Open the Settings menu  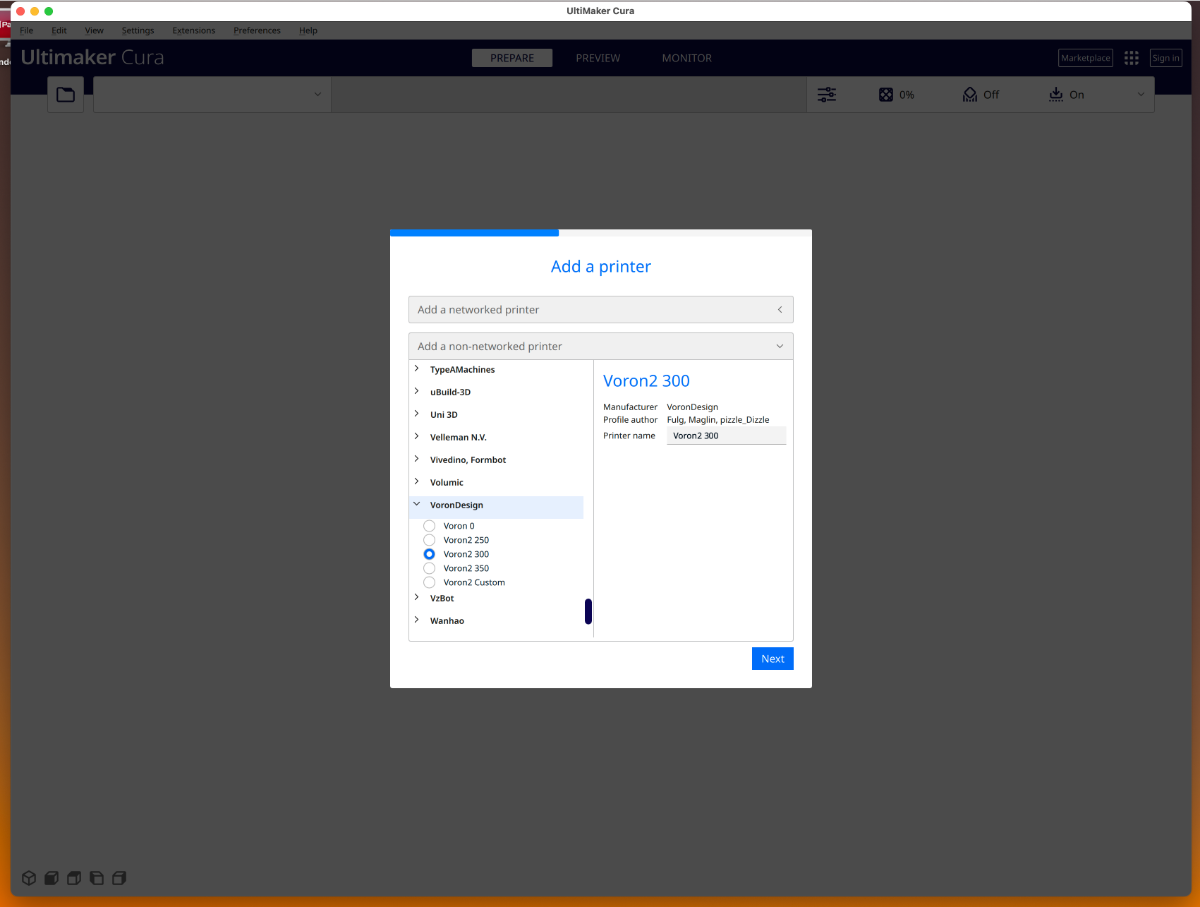(x=138, y=31)
